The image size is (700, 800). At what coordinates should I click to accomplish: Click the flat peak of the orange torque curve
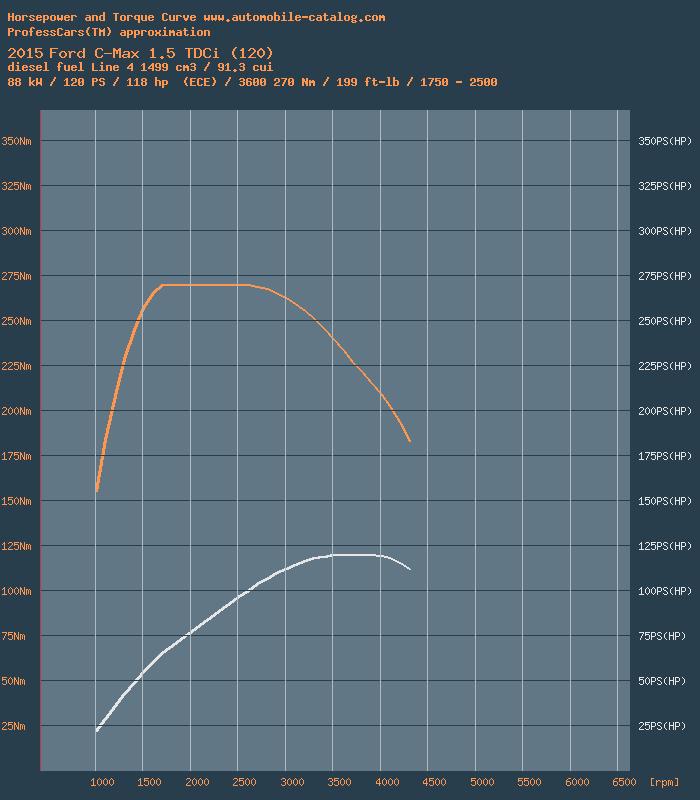tap(206, 285)
